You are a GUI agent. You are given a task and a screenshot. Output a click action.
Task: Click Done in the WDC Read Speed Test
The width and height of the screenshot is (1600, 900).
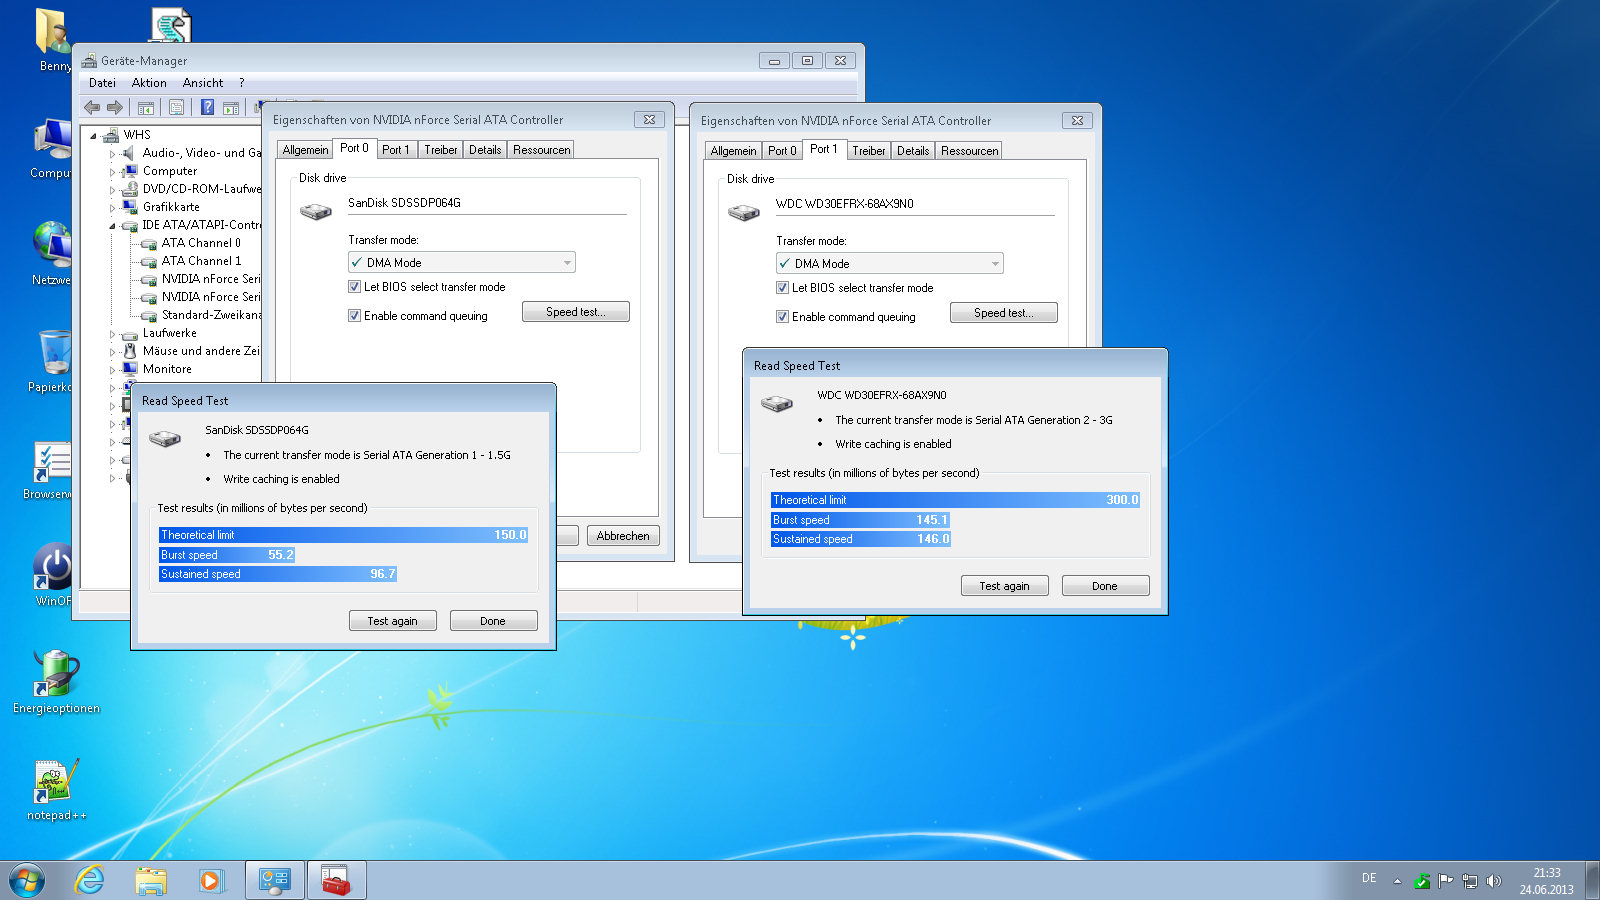point(1104,586)
